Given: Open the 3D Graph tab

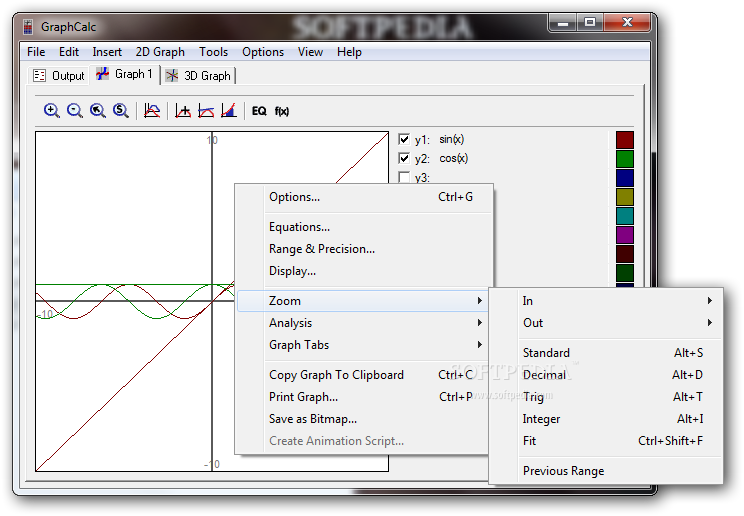Looking at the screenshot, I should coord(199,76).
